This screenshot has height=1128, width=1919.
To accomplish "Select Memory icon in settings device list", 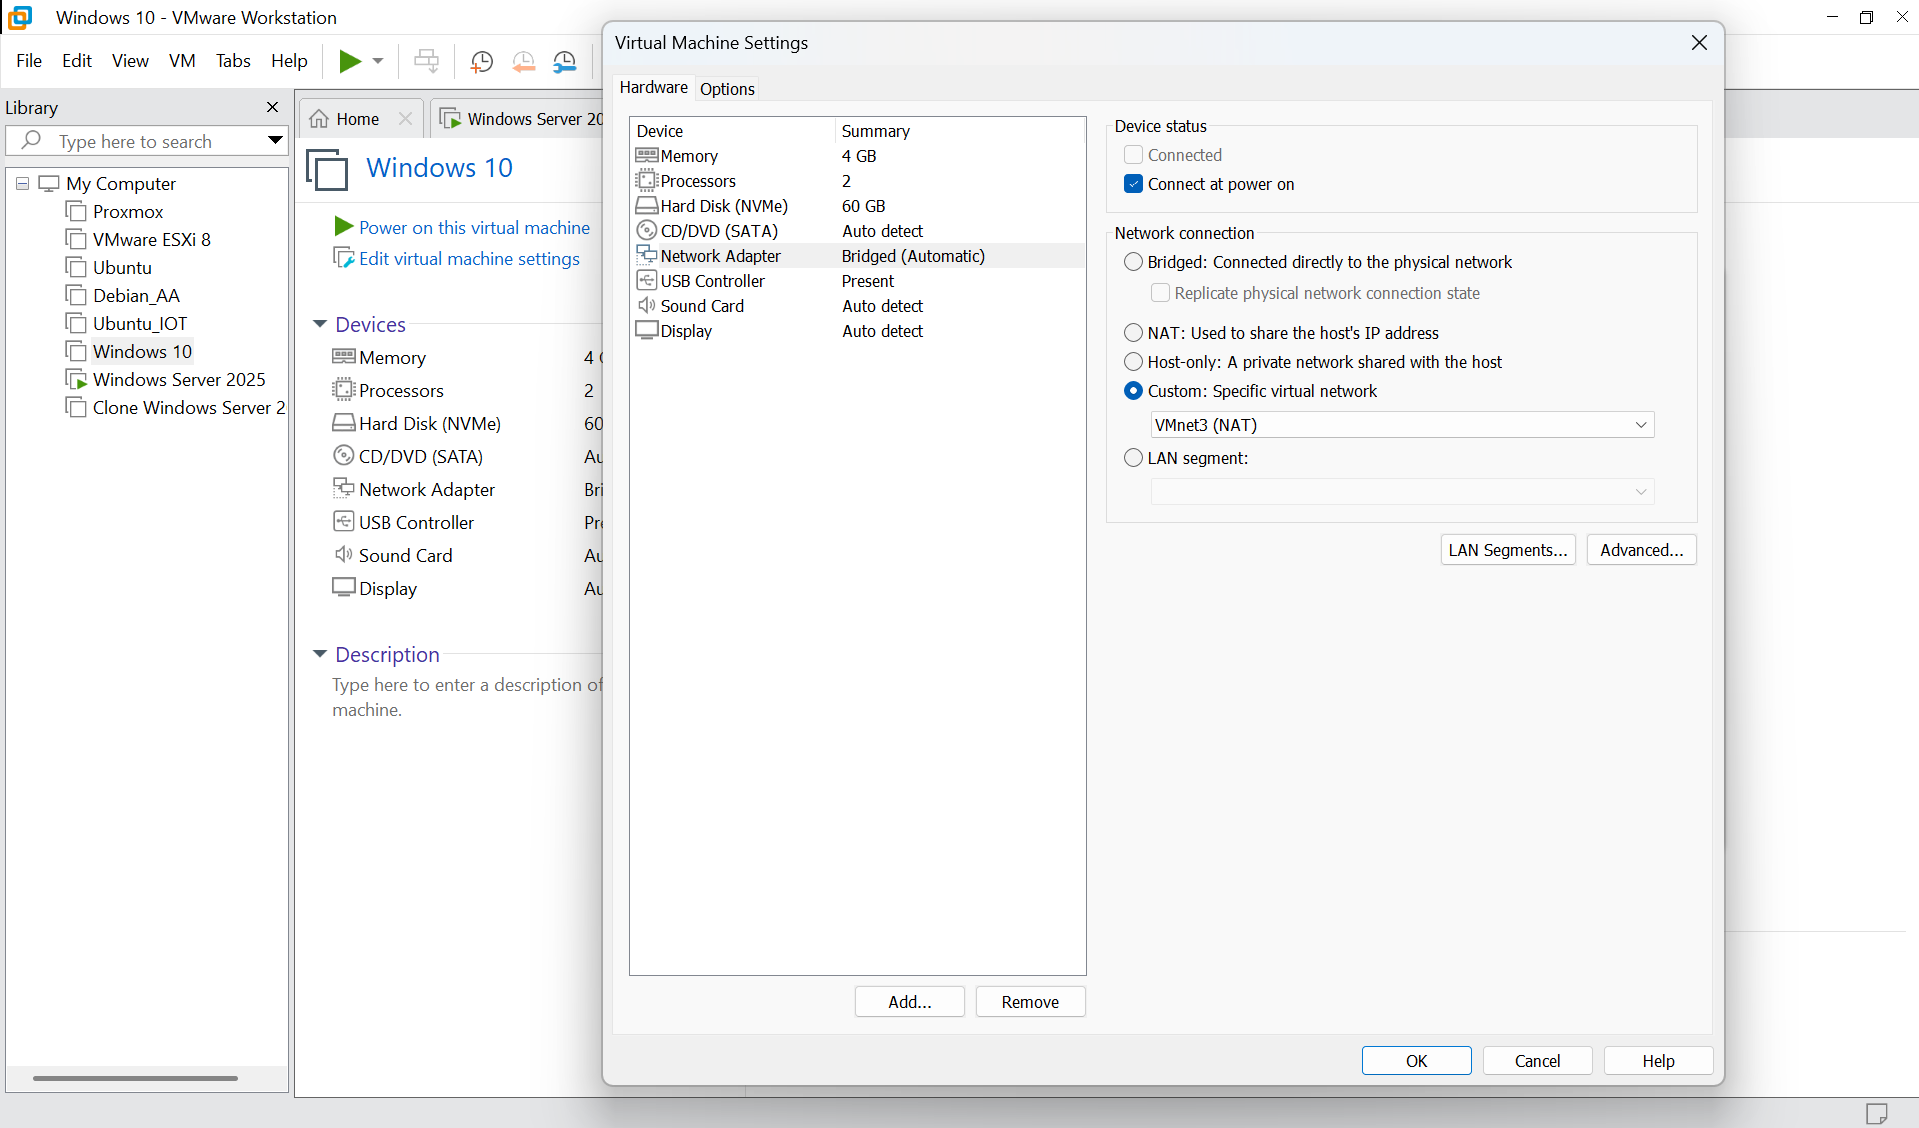I will point(647,156).
